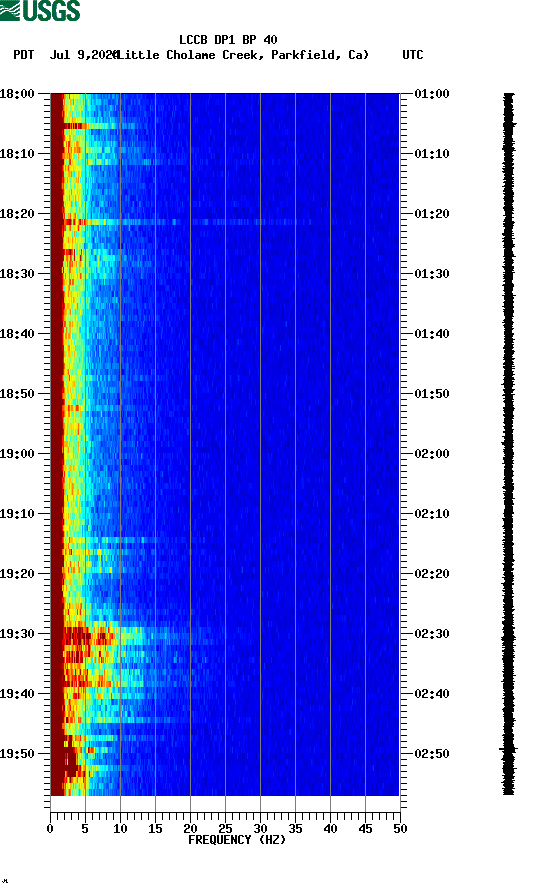This screenshot has height=892, width=552.
Task: Click the USGS logo
Action: [40, 10]
